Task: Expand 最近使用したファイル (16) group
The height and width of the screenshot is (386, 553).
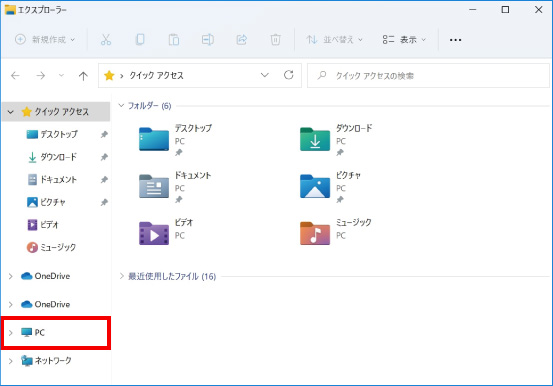Action: coord(121,276)
